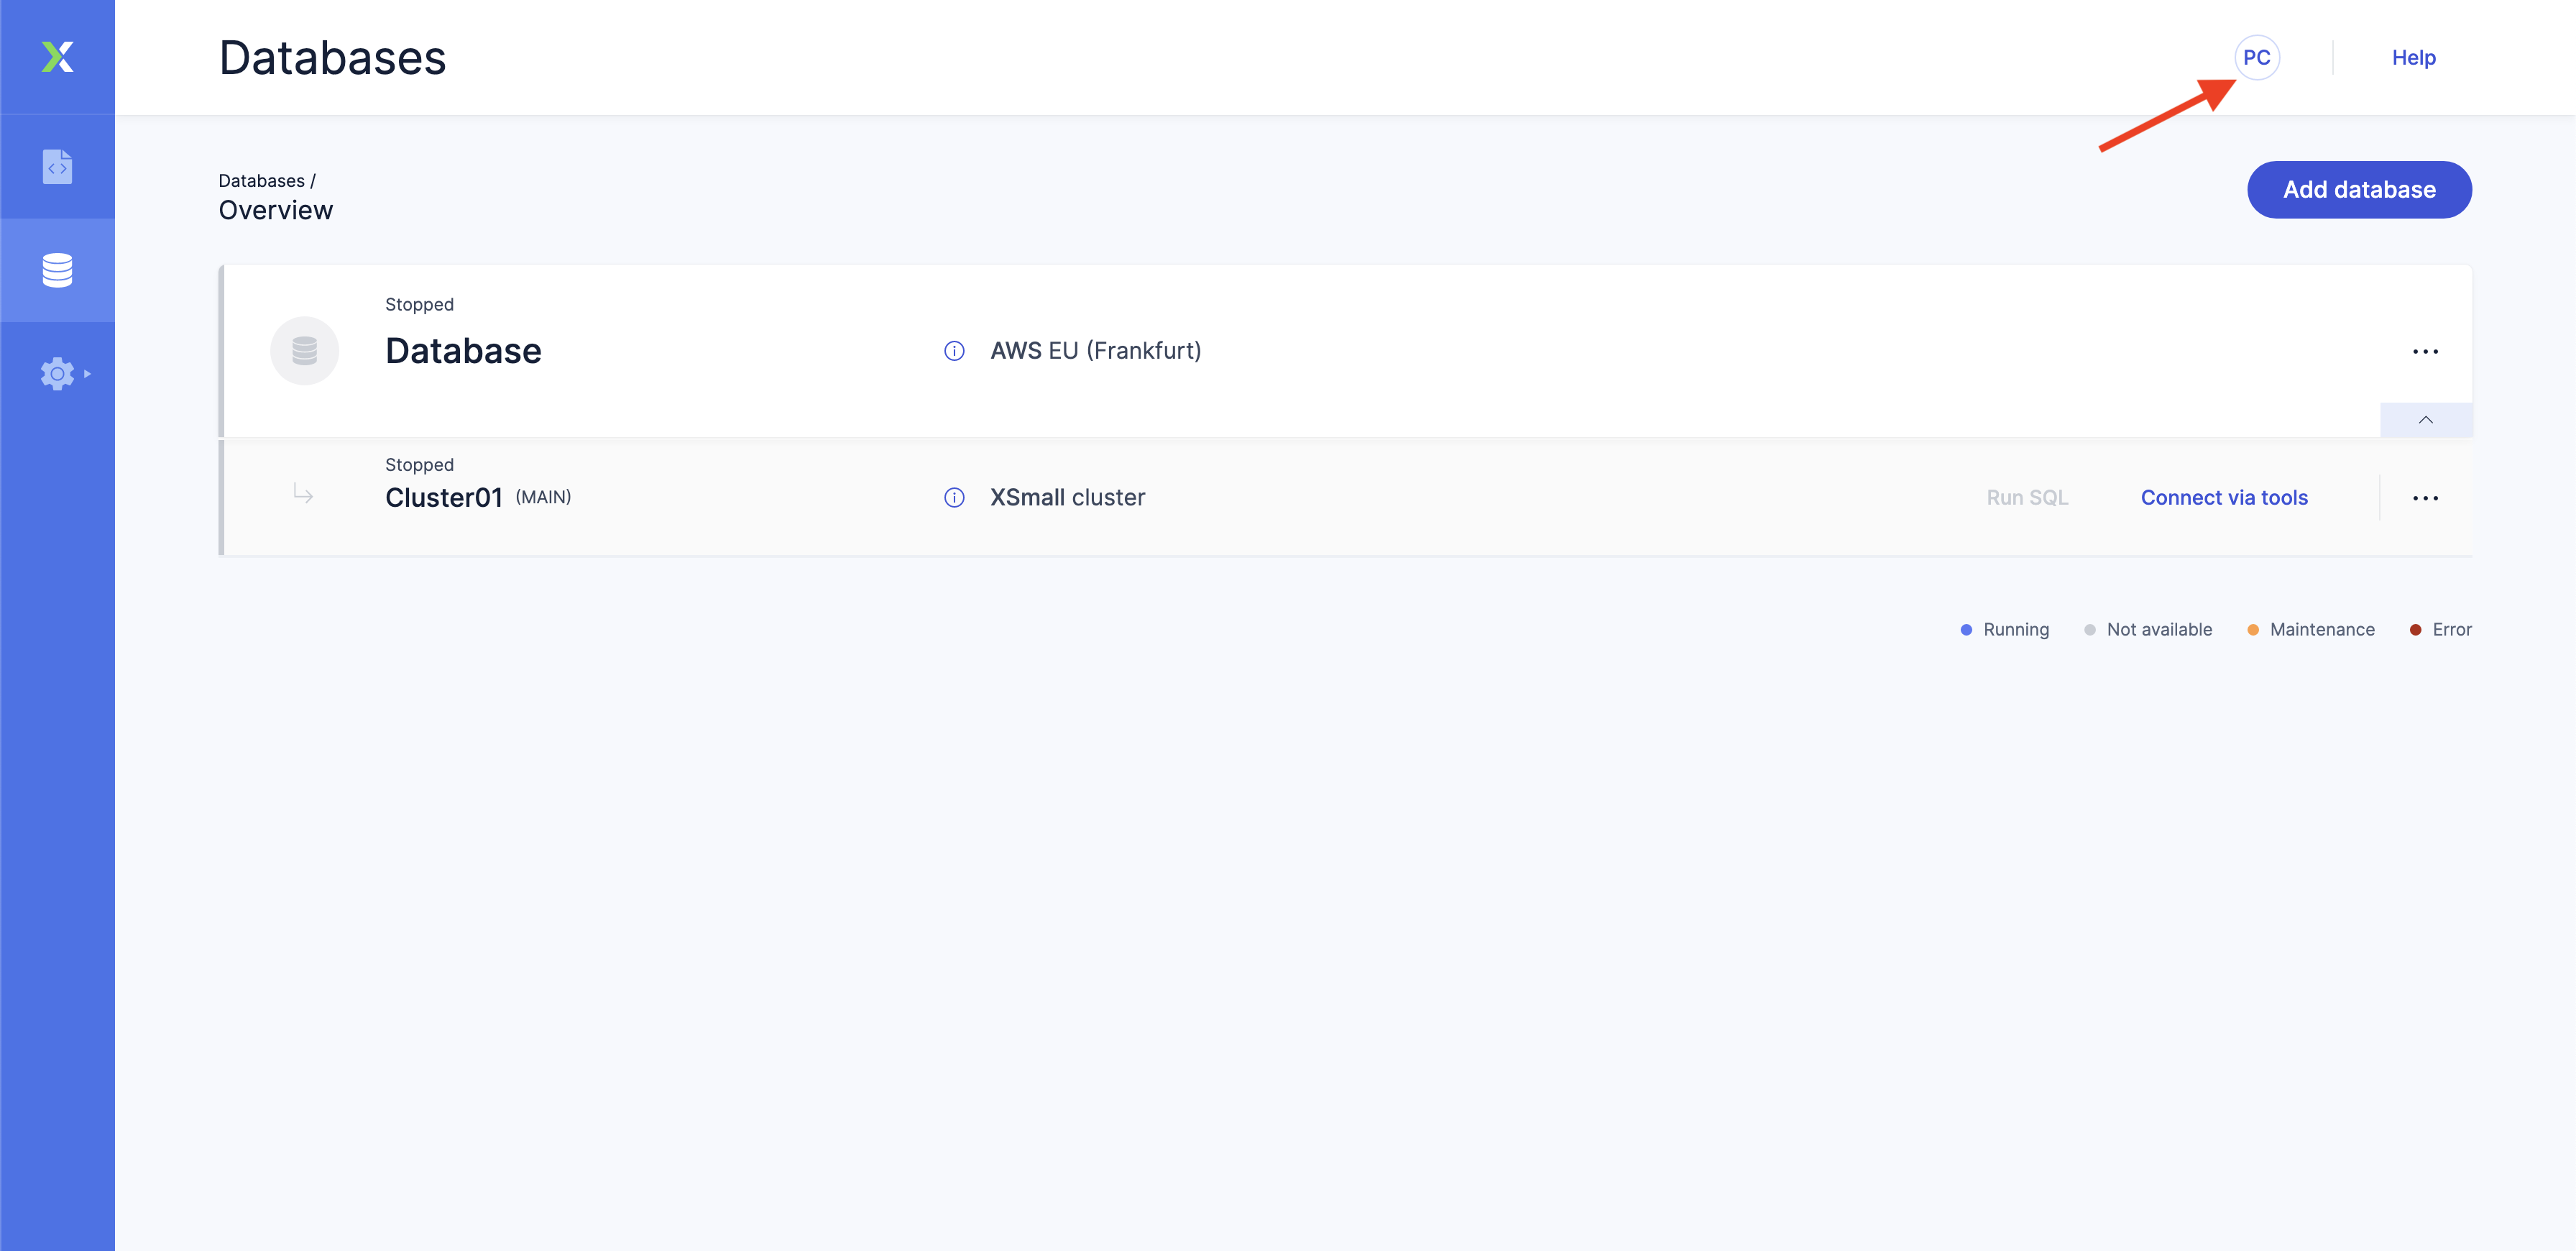
Task: Click the (MAIN) label next to Cluster01
Action: [x=543, y=498]
